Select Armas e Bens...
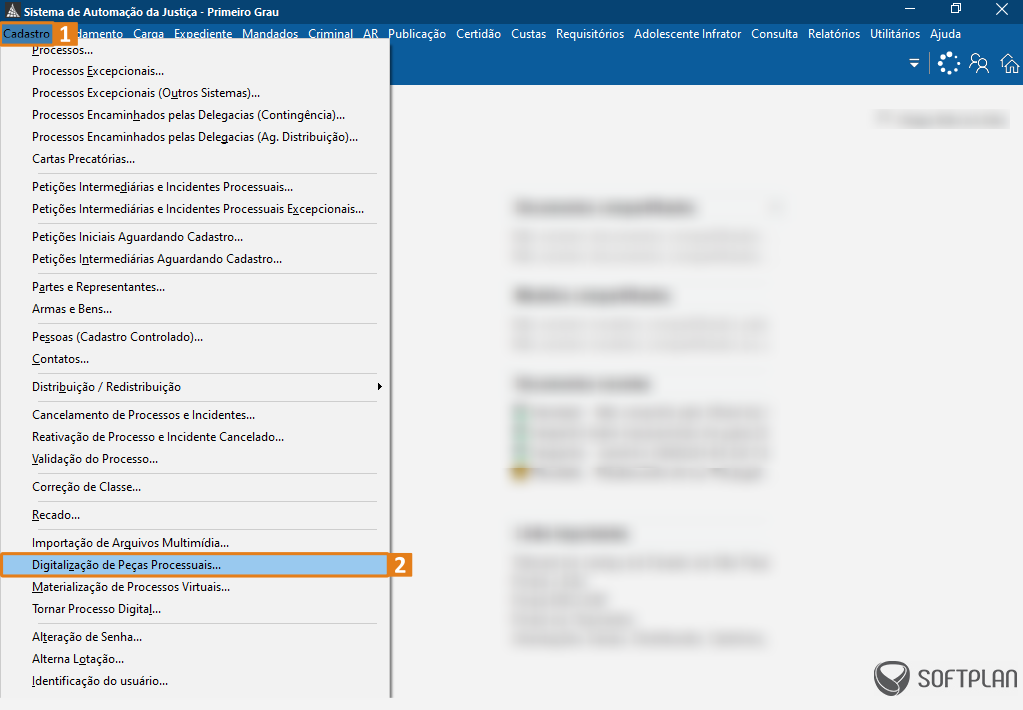This screenshot has width=1023, height=710. pyautogui.click(x=72, y=309)
